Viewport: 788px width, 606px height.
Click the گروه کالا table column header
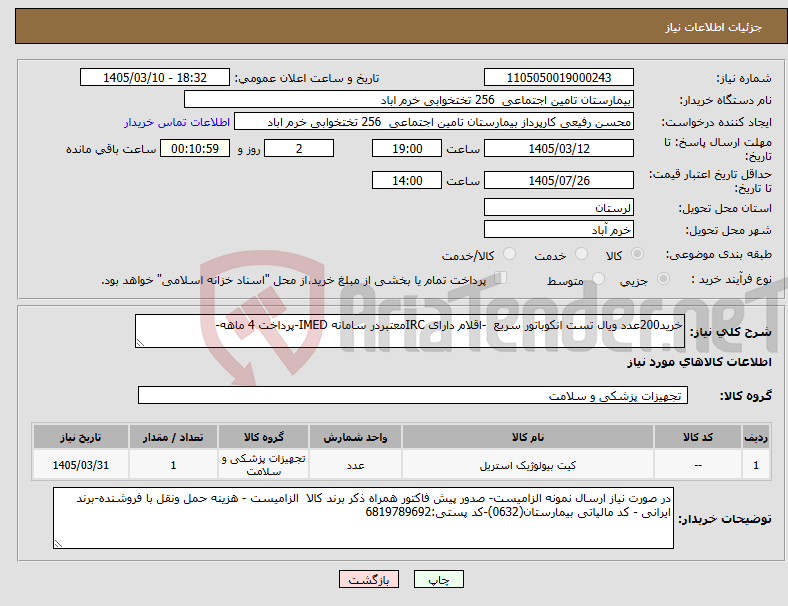click(x=263, y=437)
